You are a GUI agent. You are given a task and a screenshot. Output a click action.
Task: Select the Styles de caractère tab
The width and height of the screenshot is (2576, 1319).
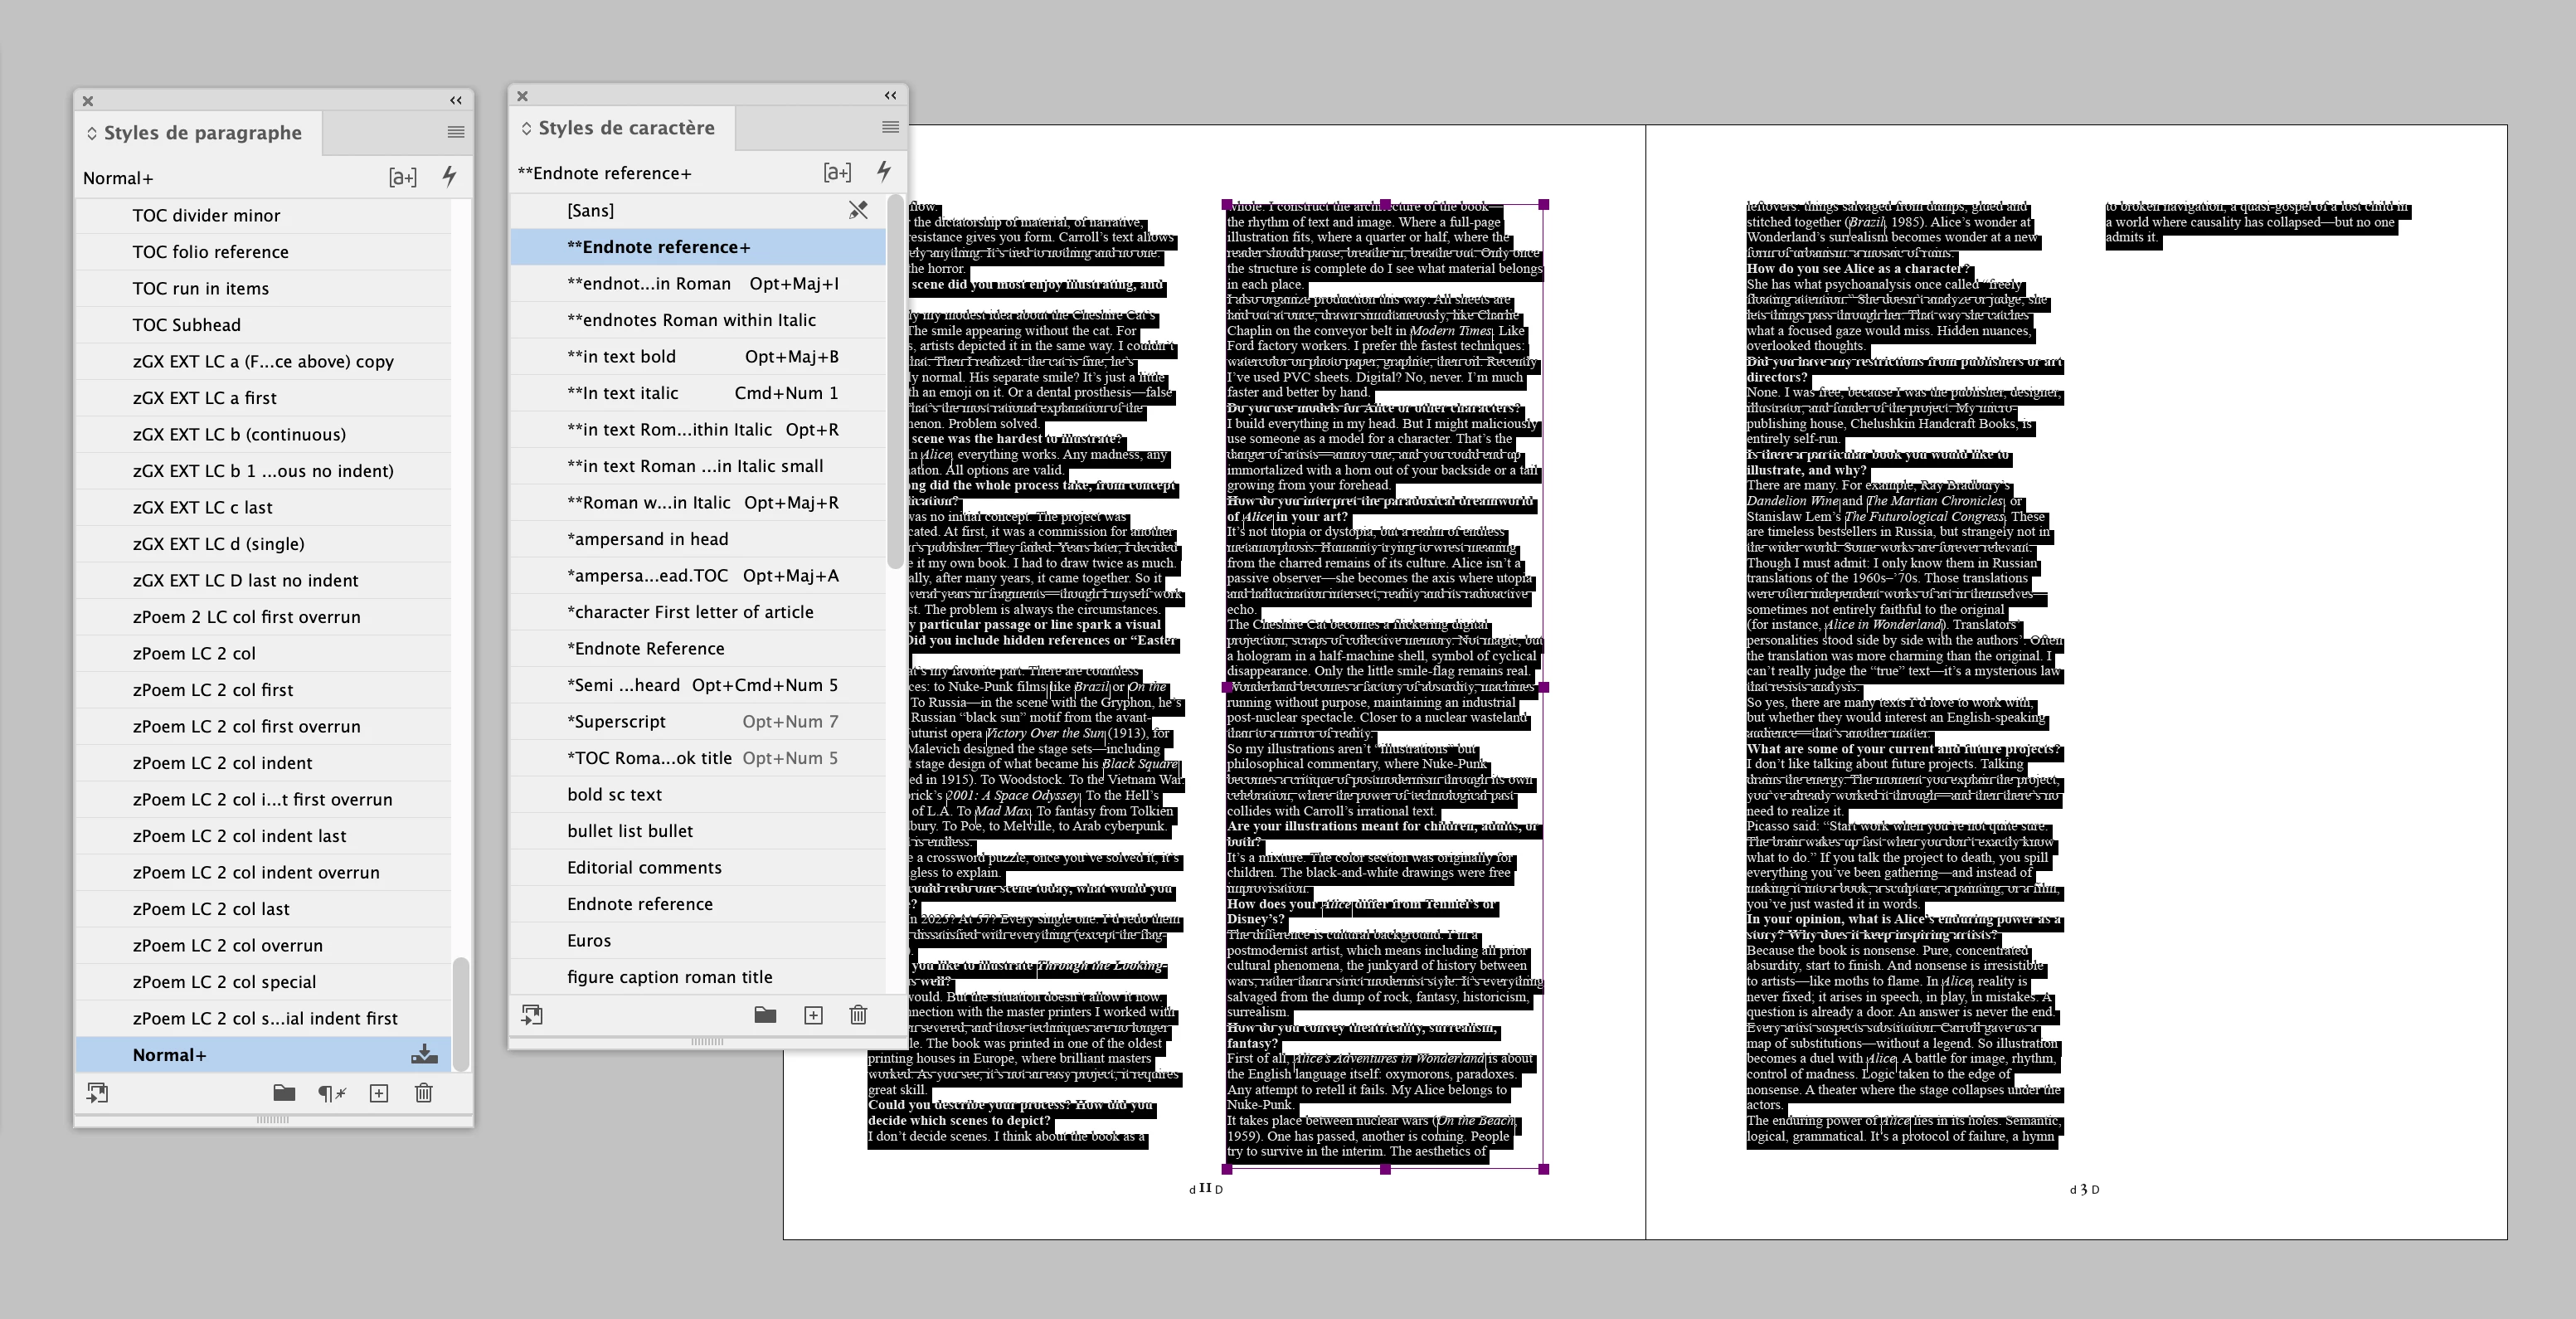(x=625, y=128)
